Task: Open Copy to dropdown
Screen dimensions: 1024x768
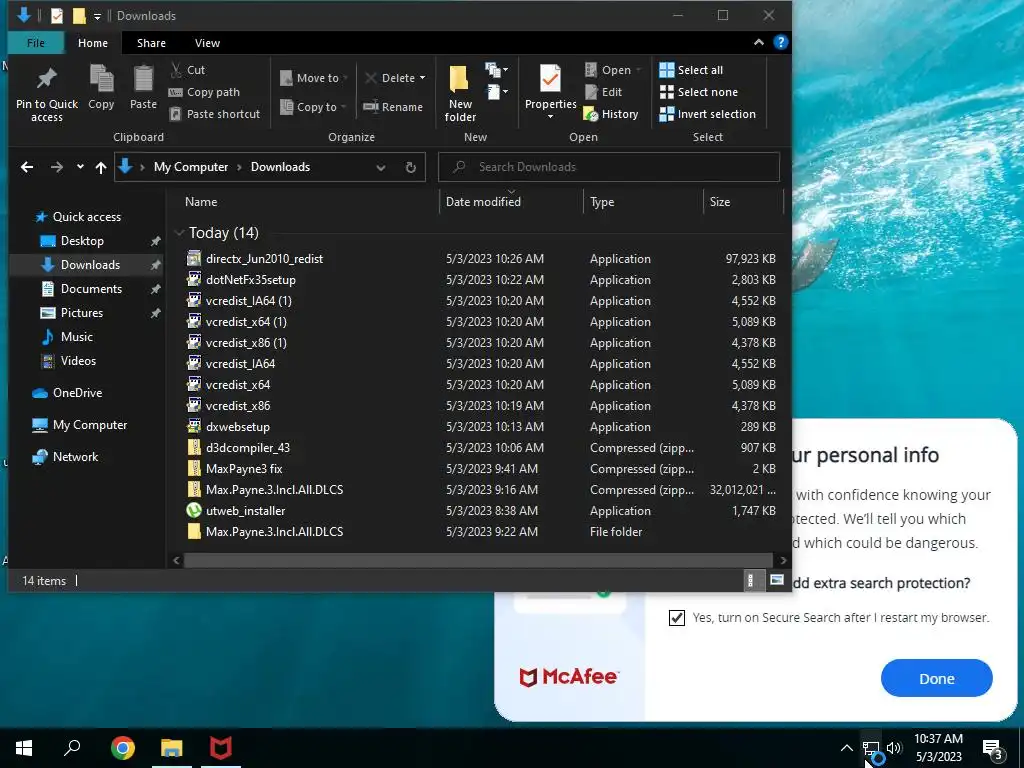Action: pyautogui.click(x=313, y=107)
